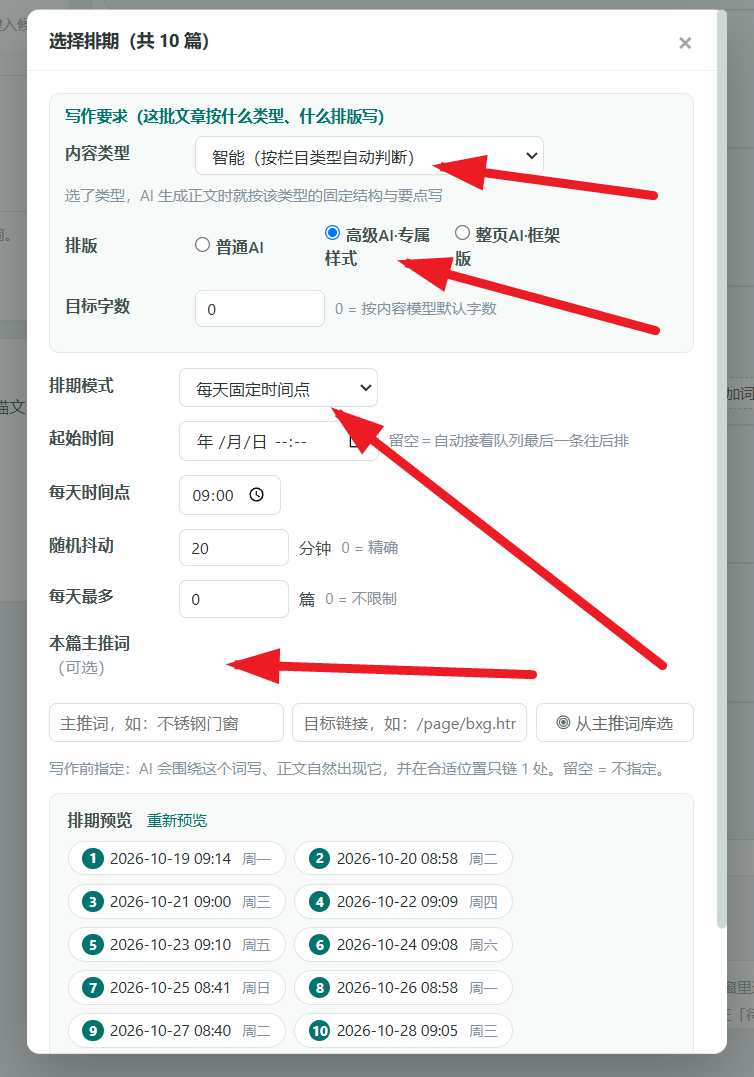Viewport: 754px width, 1077px height.
Task: Select schedule entry 2026-10-27 08:40
Action: pos(176,1030)
